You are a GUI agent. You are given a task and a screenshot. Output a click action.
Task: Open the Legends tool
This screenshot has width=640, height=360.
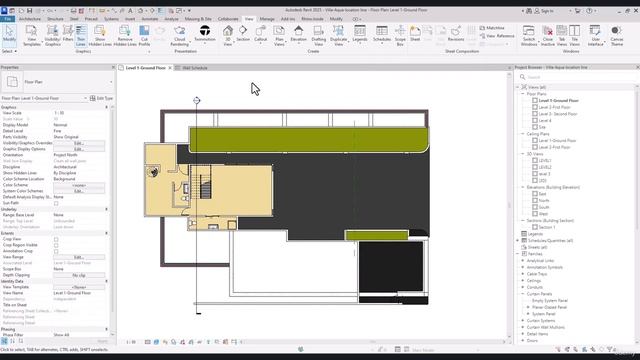click(x=360, y=34)
